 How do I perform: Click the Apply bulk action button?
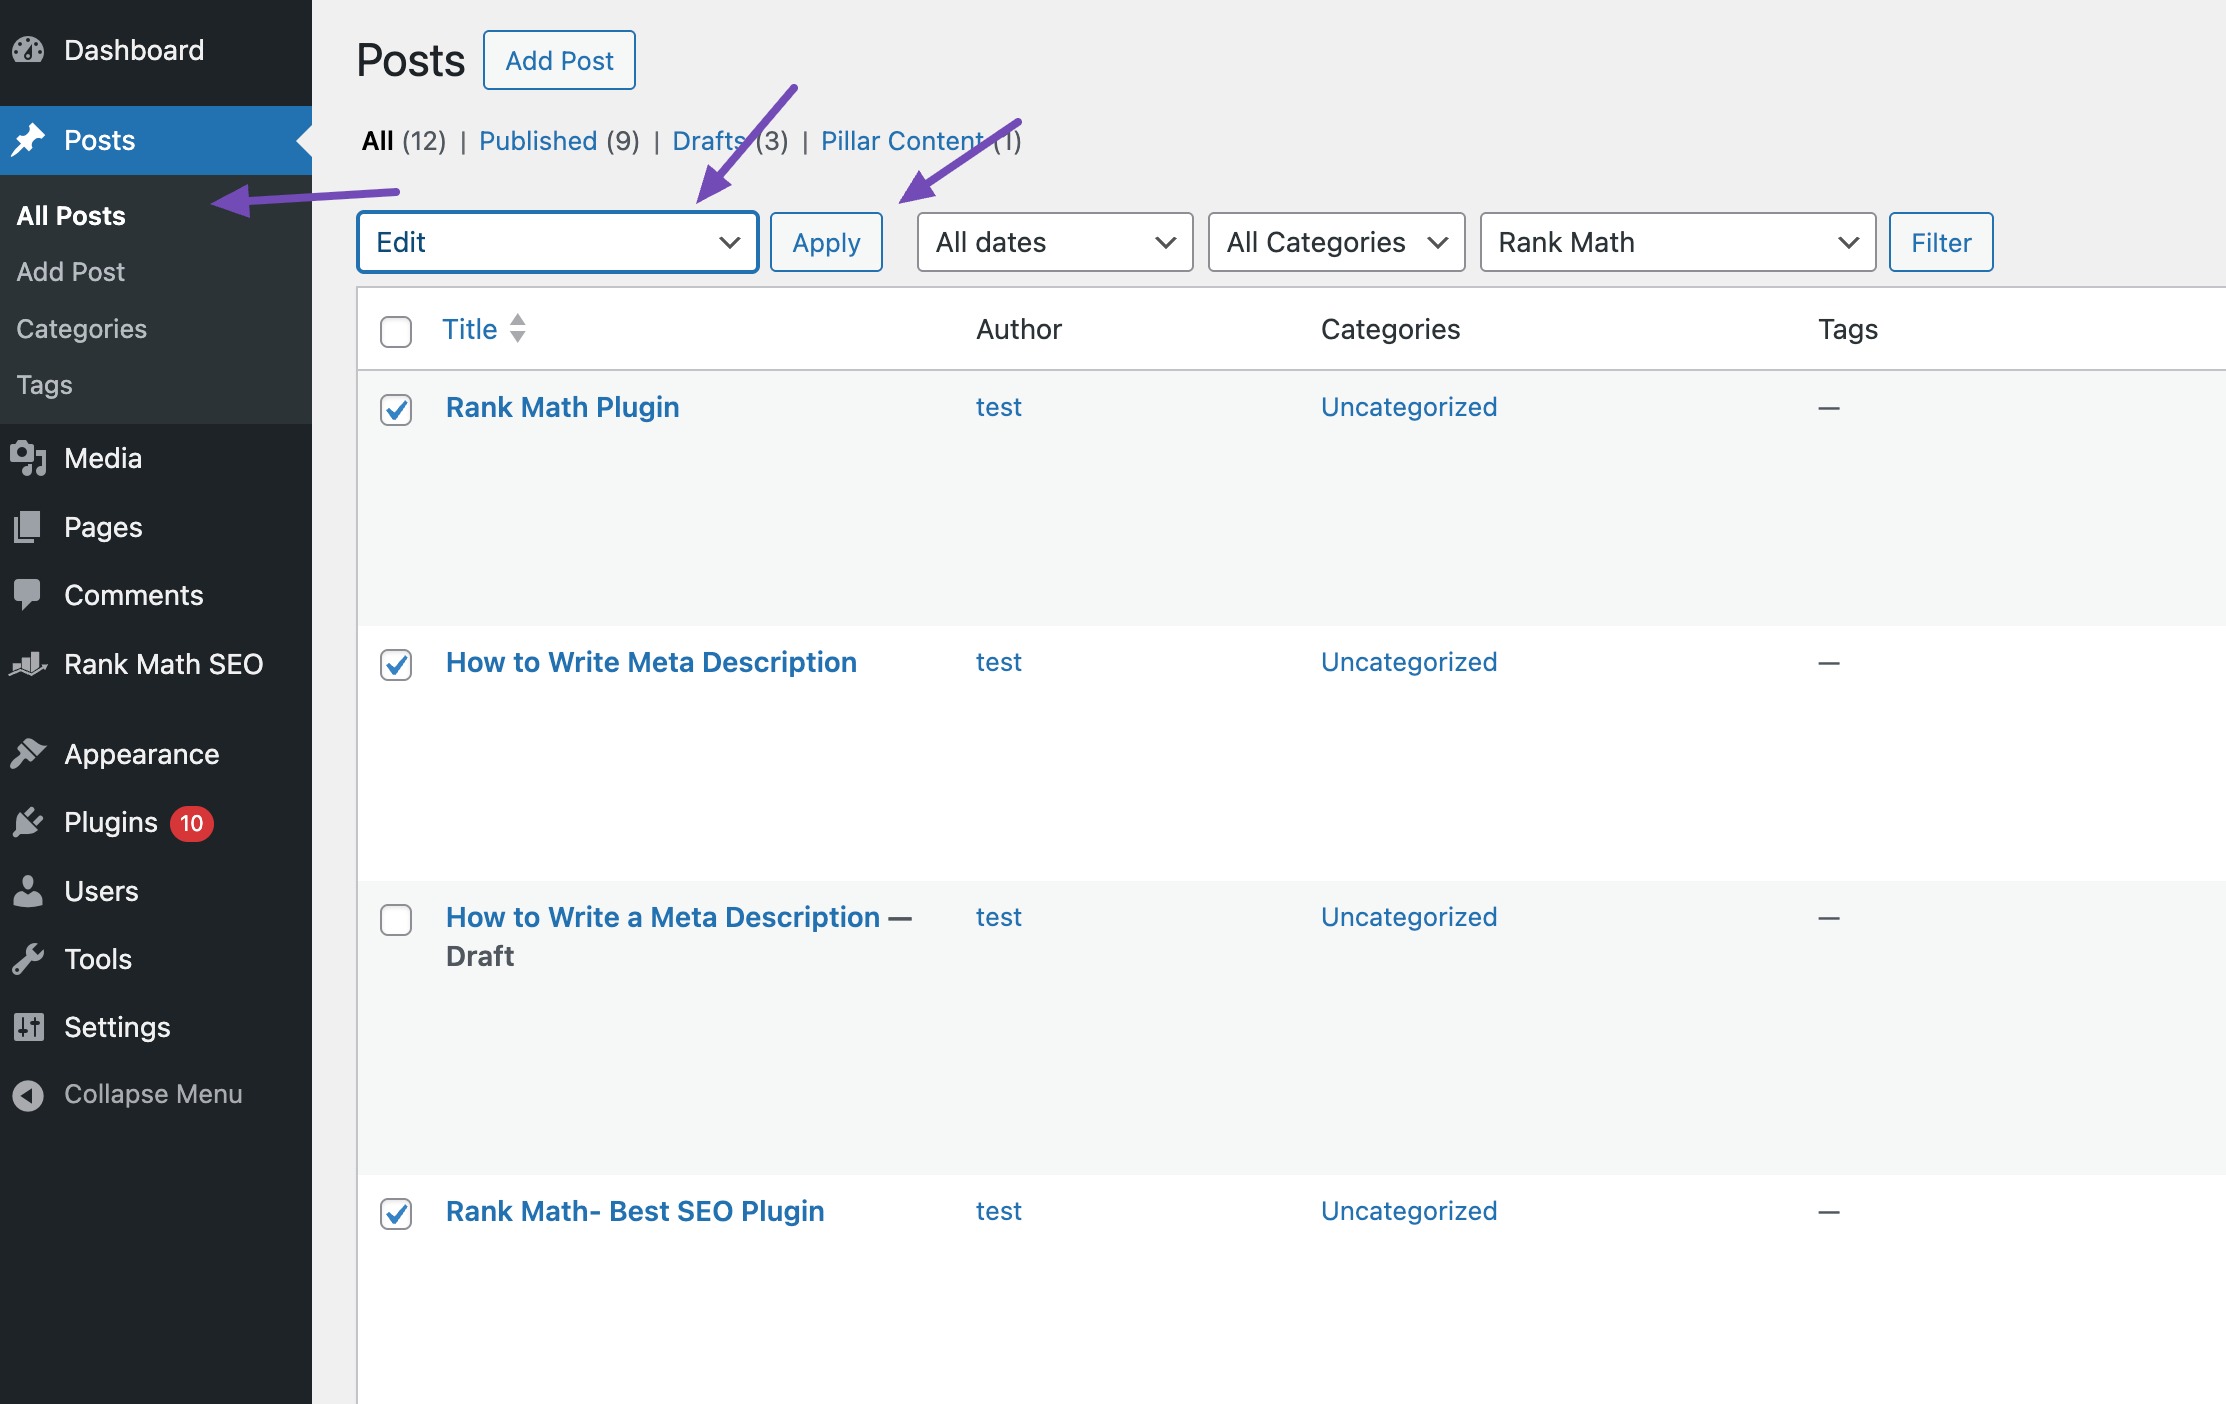[826, 242]
